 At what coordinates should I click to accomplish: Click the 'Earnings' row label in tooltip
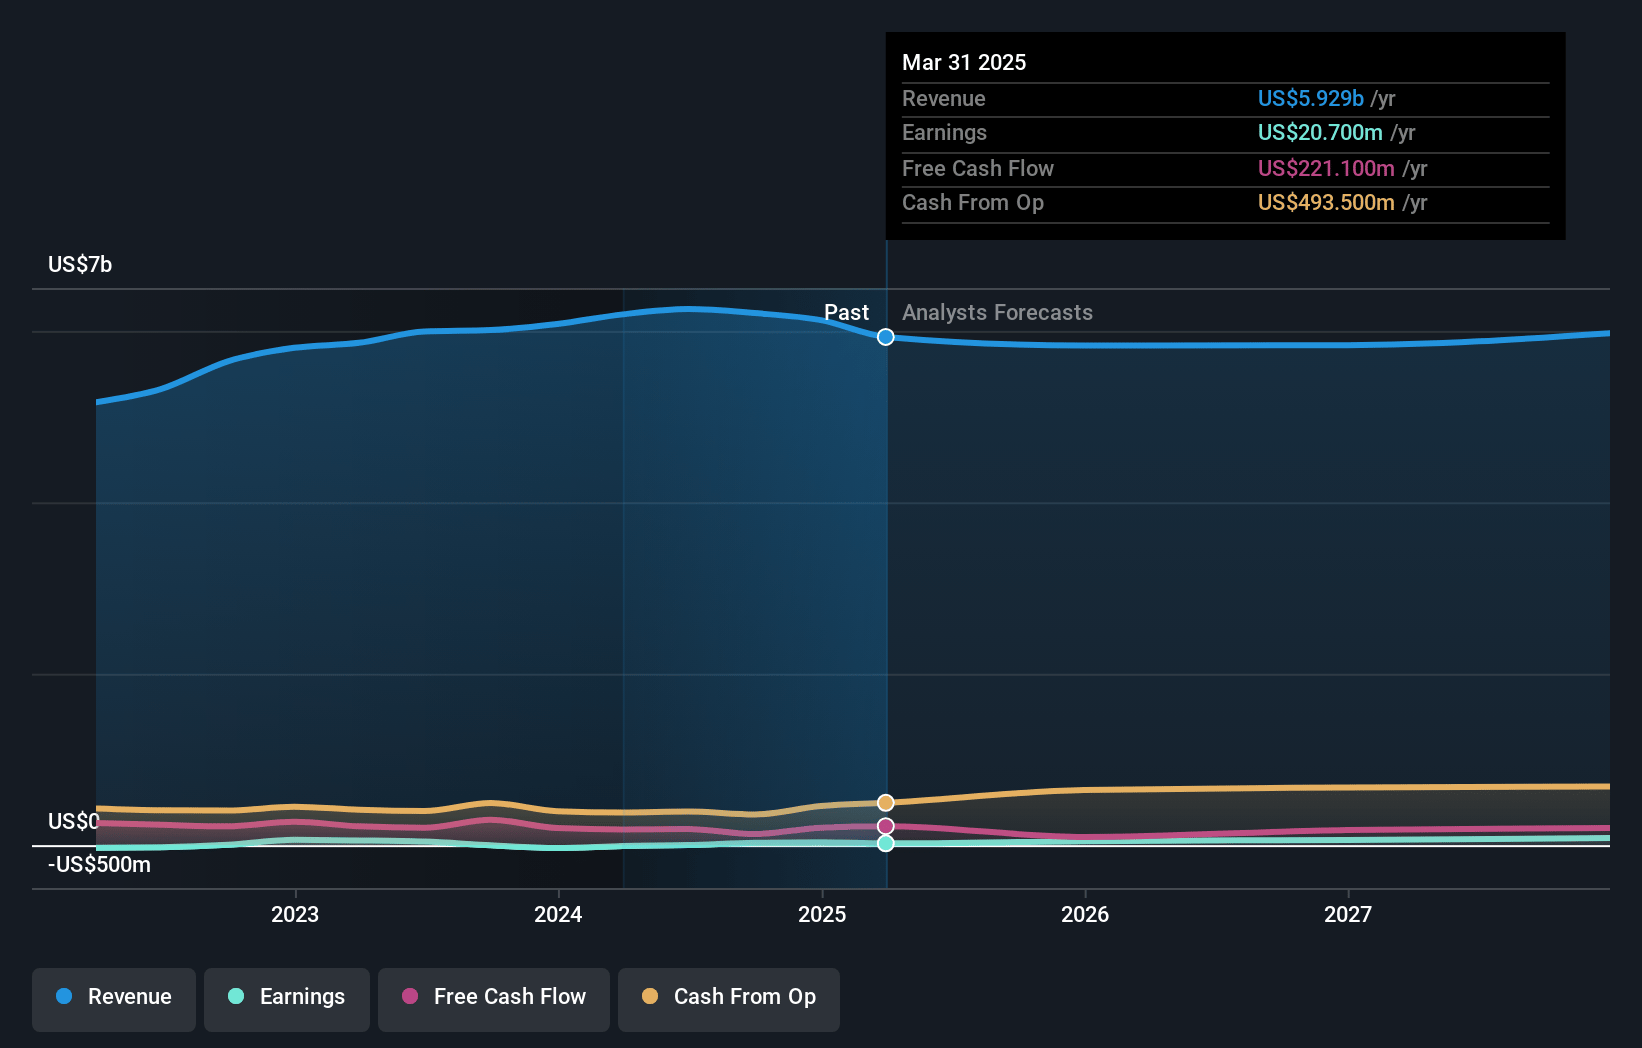(944, 132)
